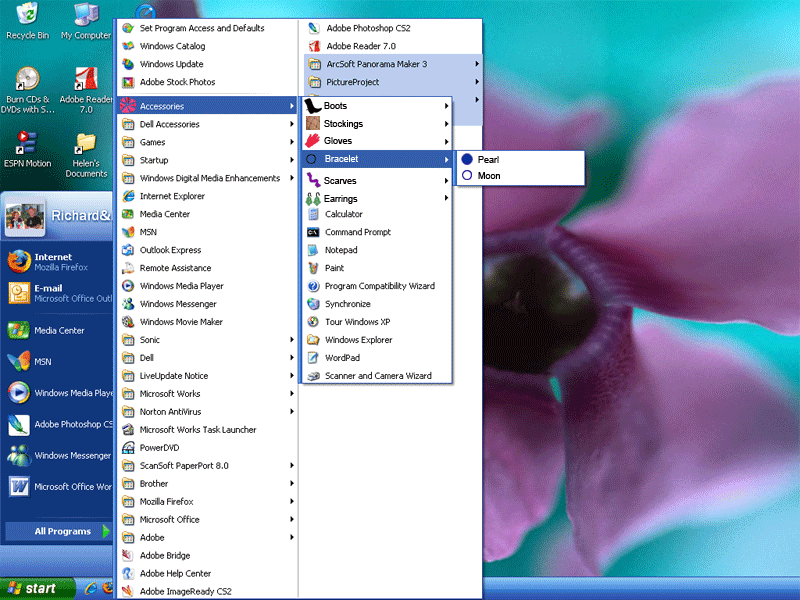
Task: Click the purple Scarves icon
Action: click(313, 180)
